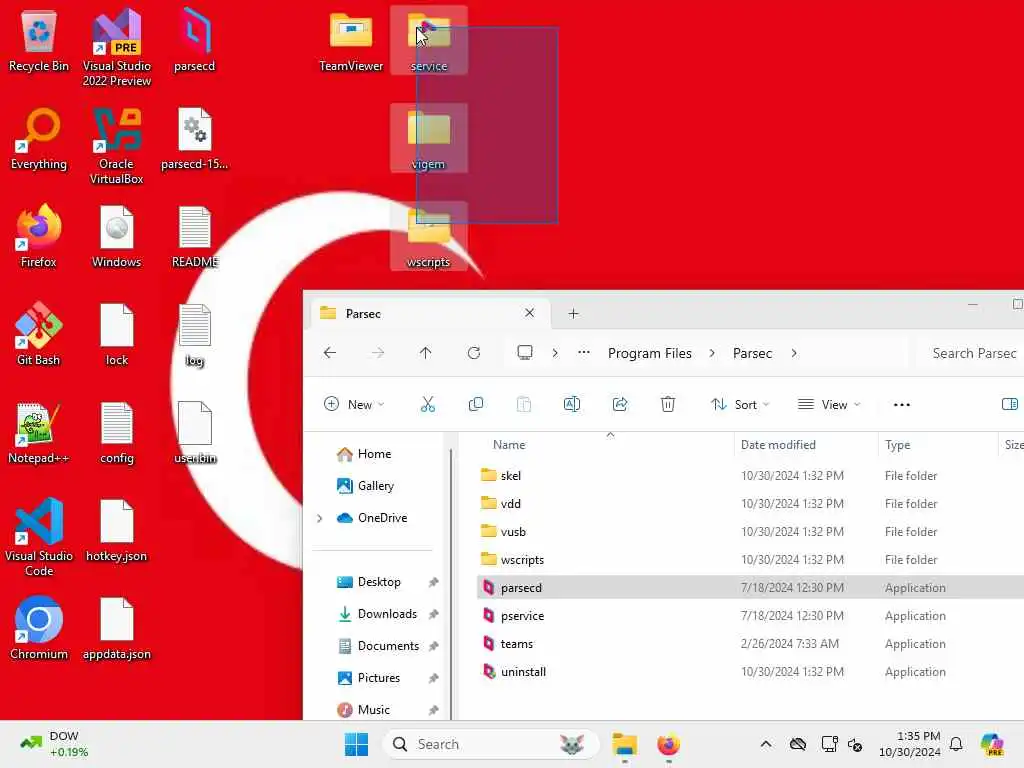Toggle the details pane icon in Explorer
Screen dimensions: 1024x768
click(x=1010, y=404)
